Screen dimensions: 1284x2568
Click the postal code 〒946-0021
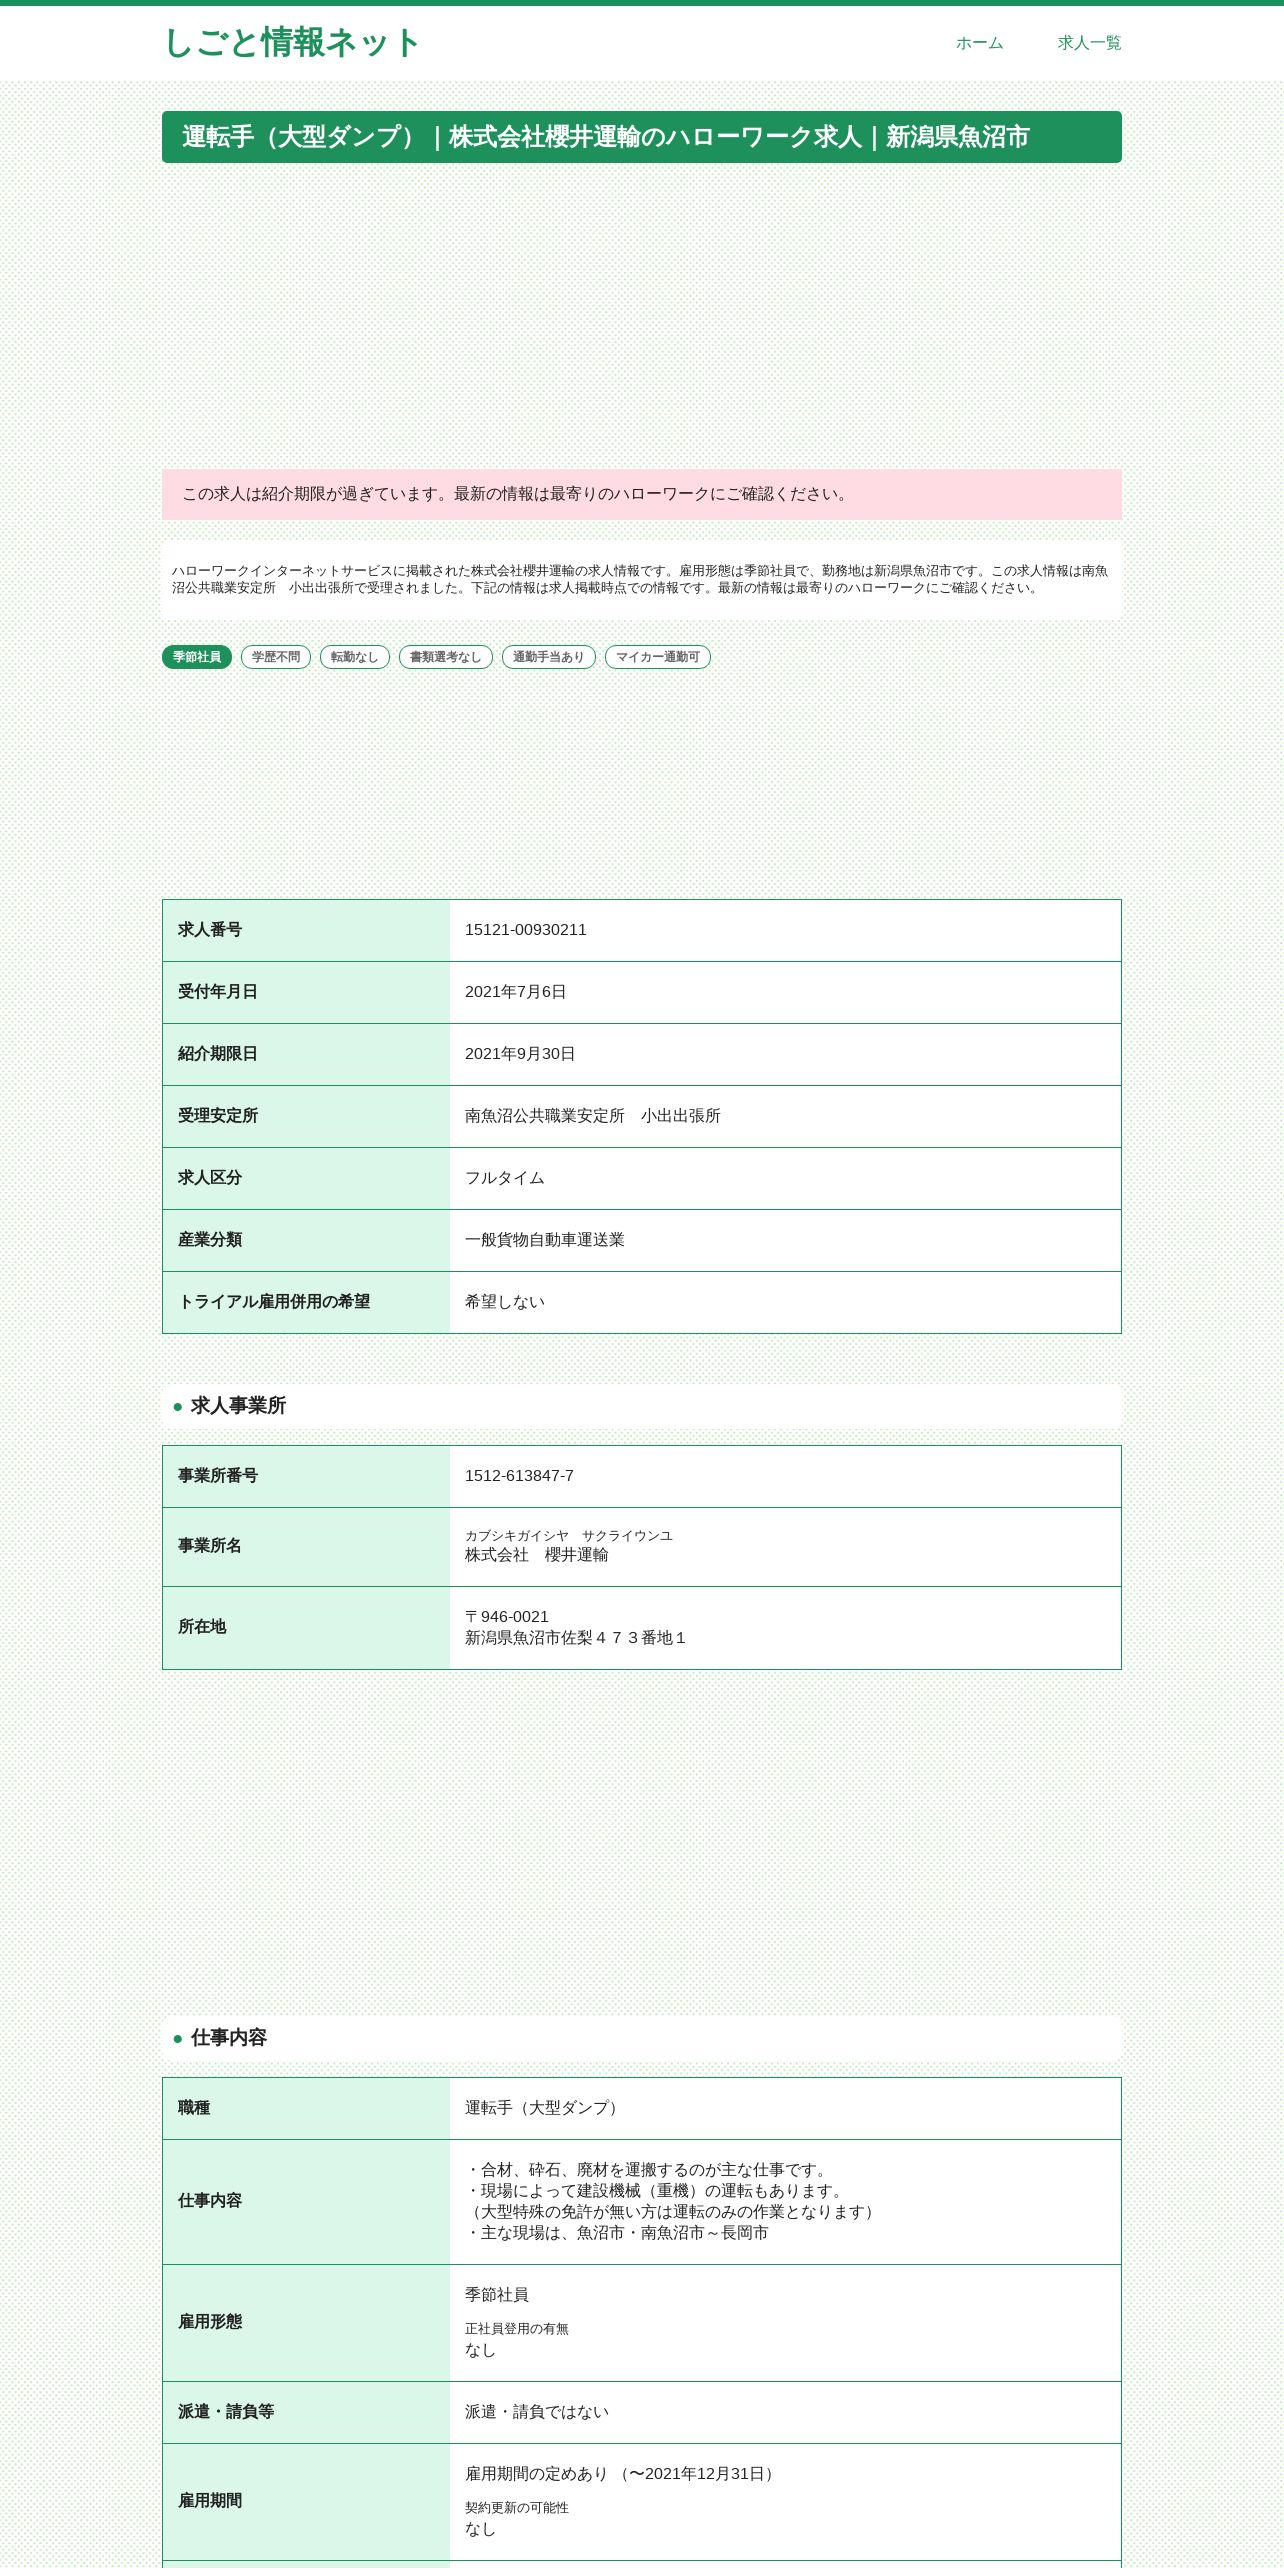point(507,1617)
